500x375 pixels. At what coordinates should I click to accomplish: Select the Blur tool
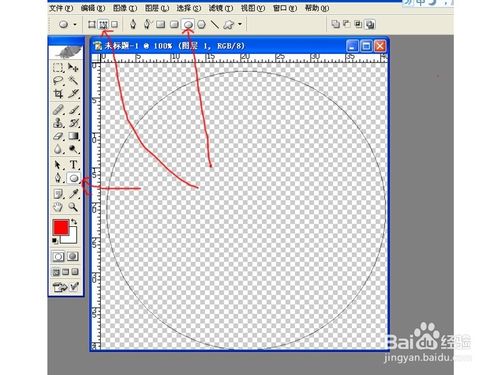pos(58,149)
